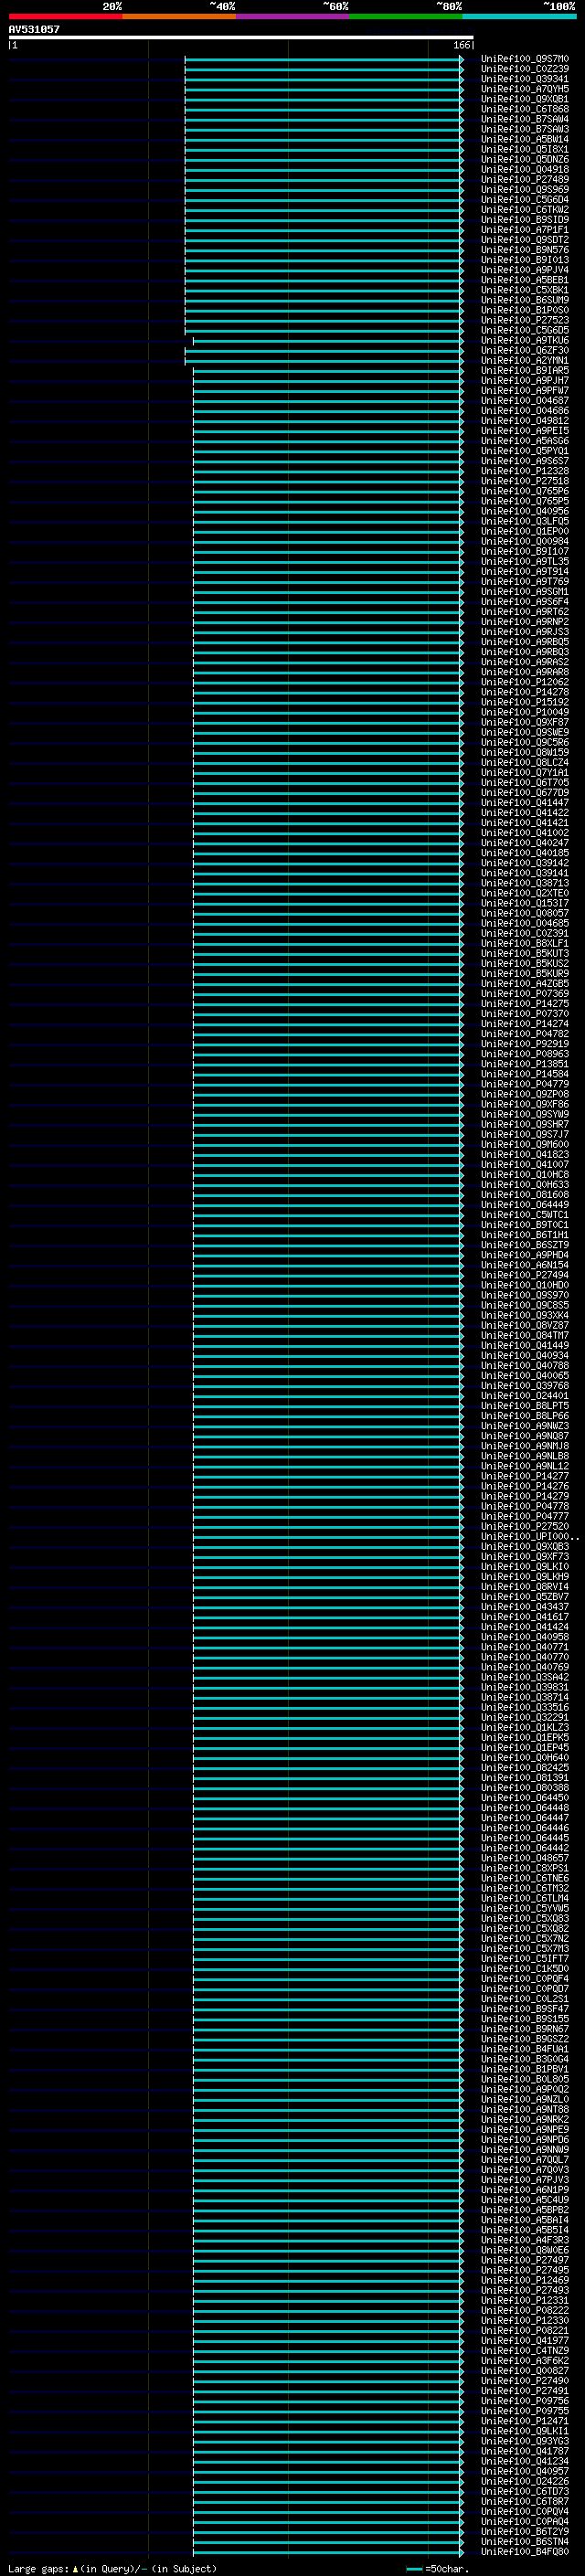This screenshot has height=2576, width=585.
Task: Click the hit label UniRef100_B1P0S0
Action: [525, 310]
